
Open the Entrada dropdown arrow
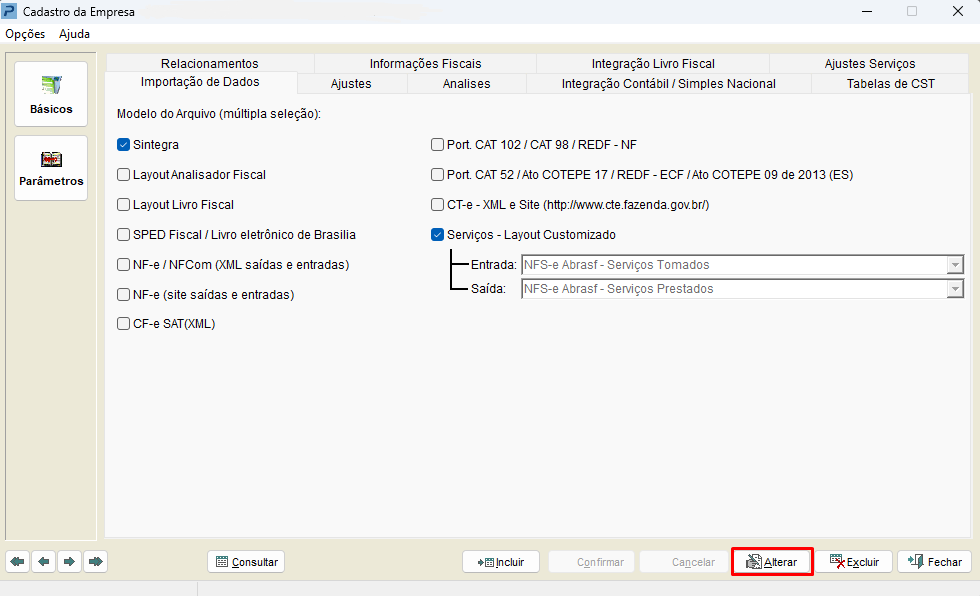pyautogui.click(x=954, y=265)
